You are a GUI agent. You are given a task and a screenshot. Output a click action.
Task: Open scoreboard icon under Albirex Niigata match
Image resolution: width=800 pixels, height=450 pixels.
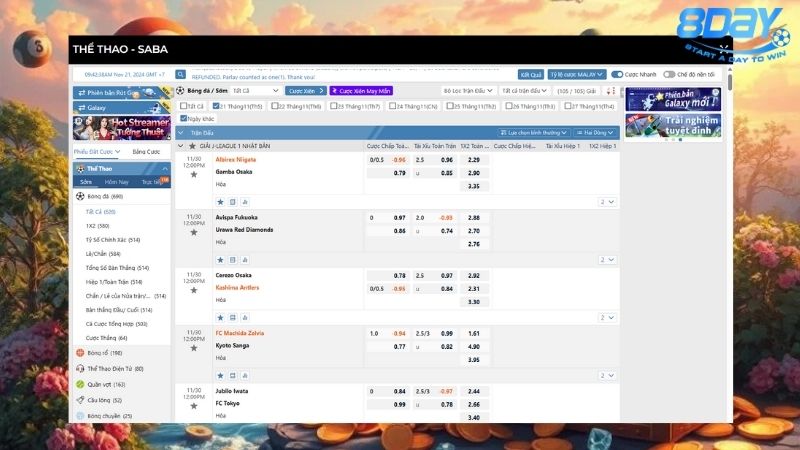click(x=233, y=202)
